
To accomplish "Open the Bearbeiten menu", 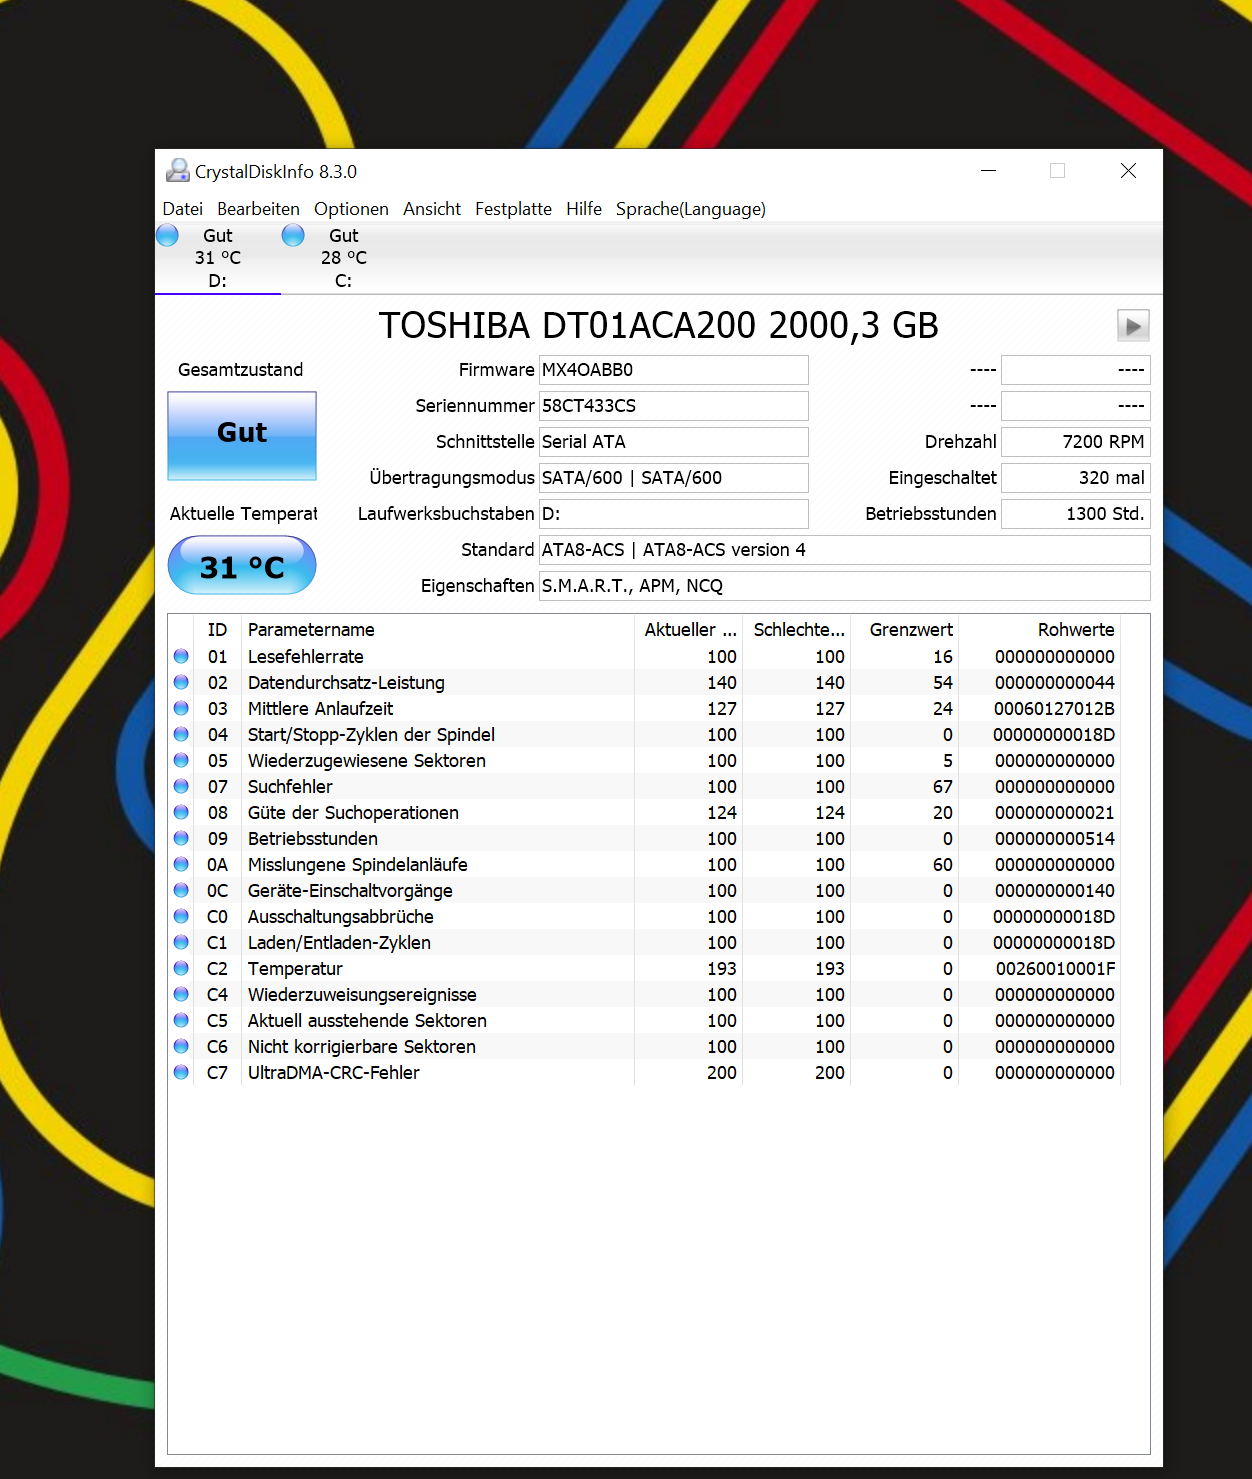I will click(258, 209).
